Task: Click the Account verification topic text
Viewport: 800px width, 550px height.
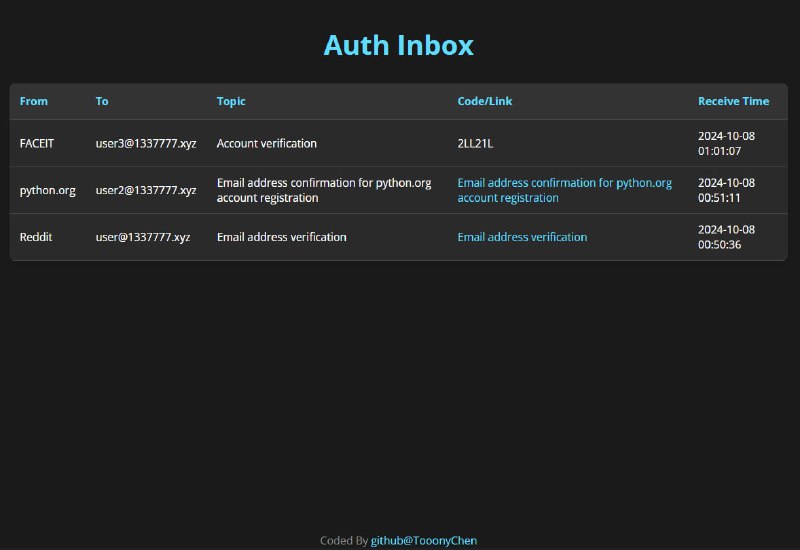Action: tap(266, 143)
